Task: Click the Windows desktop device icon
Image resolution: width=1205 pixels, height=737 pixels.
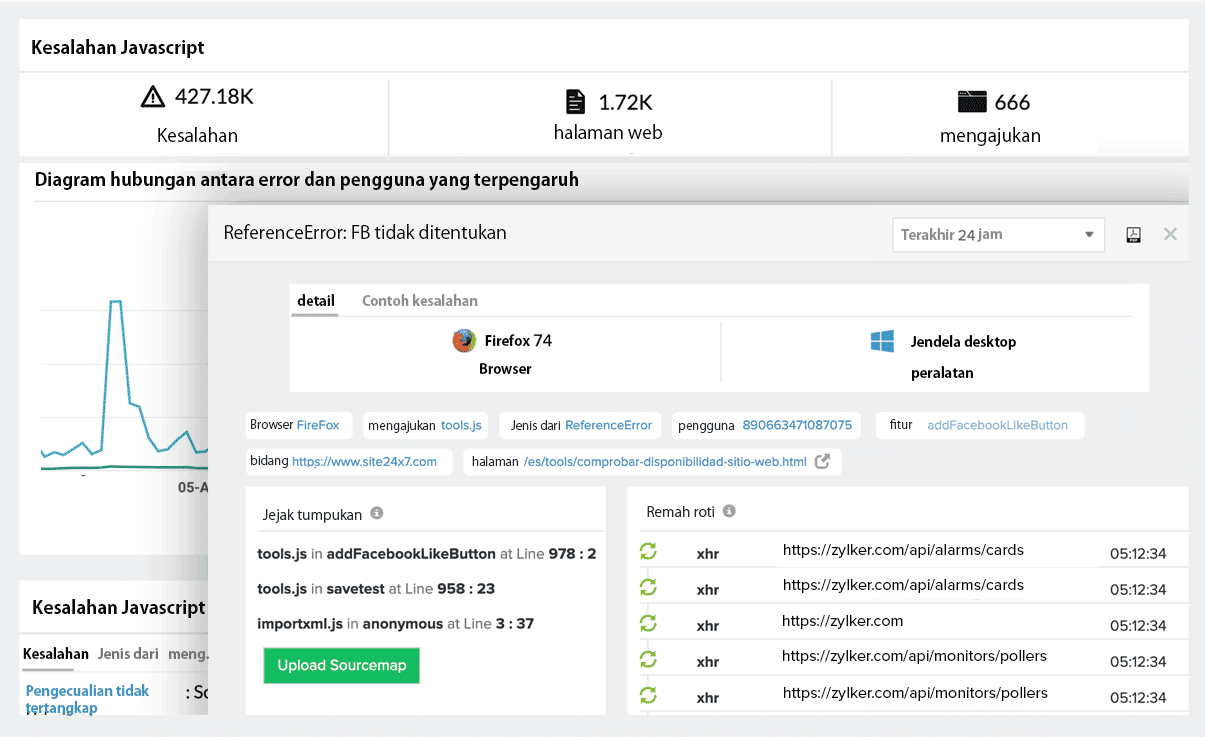Action: pyautogui.click(x=882, y=341)
